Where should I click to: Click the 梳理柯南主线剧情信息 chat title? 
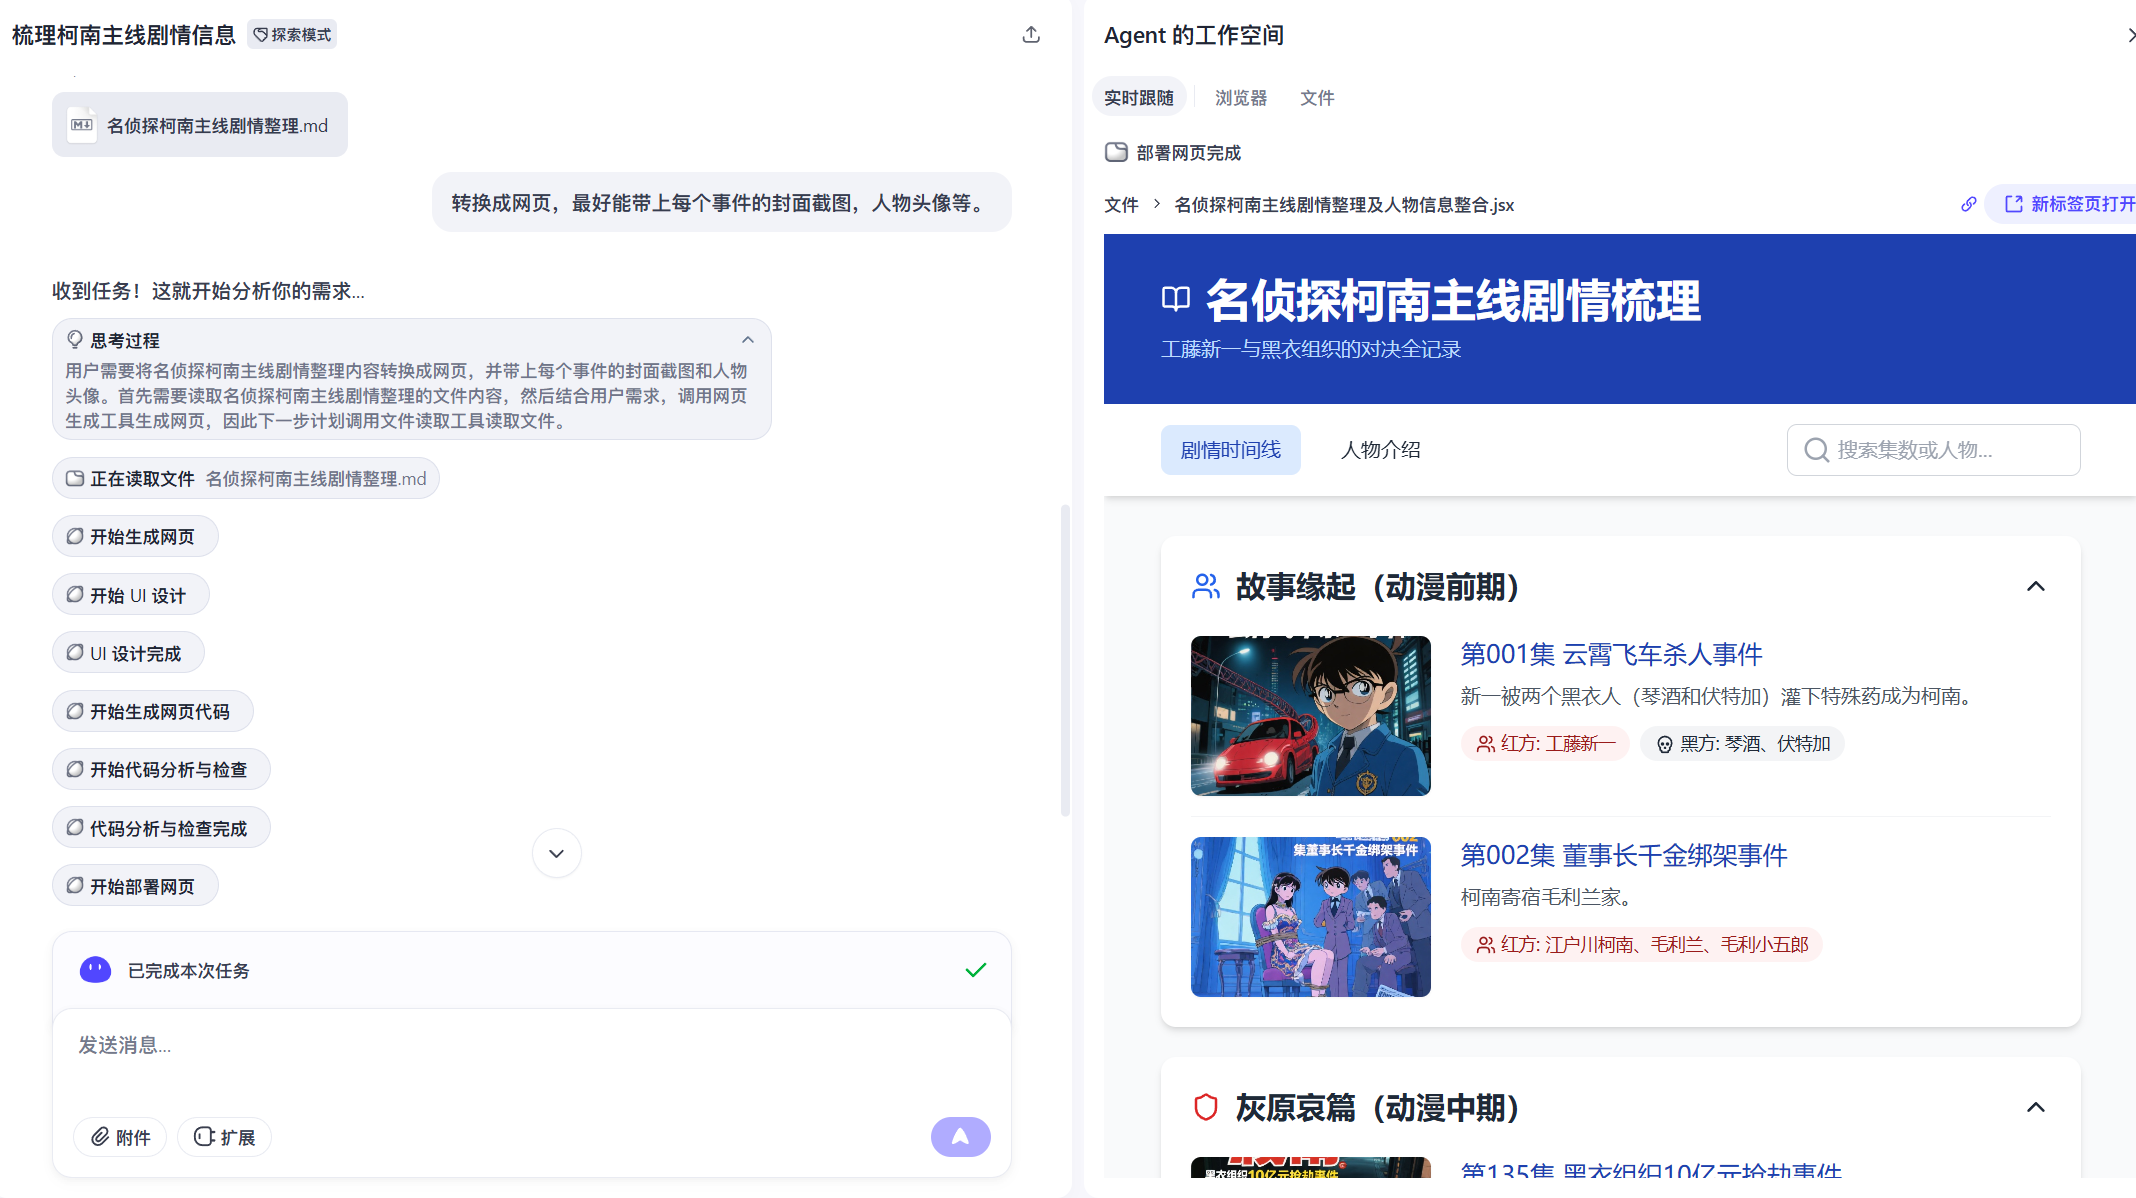(124, 35)
